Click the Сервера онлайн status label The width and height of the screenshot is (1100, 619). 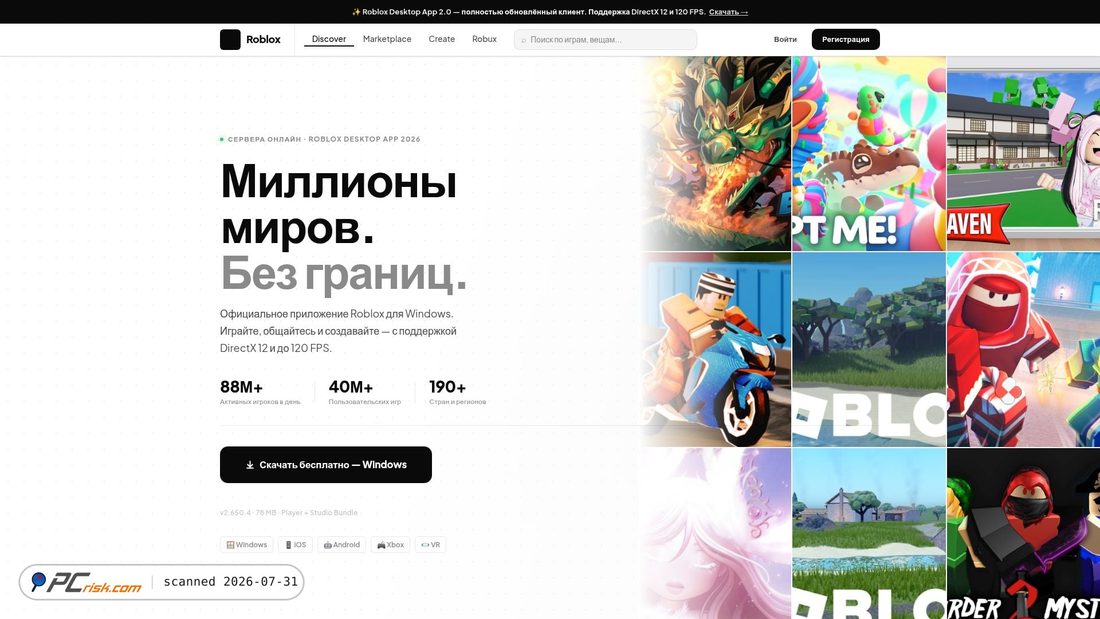pyautogui.click(x=323, y=139)
